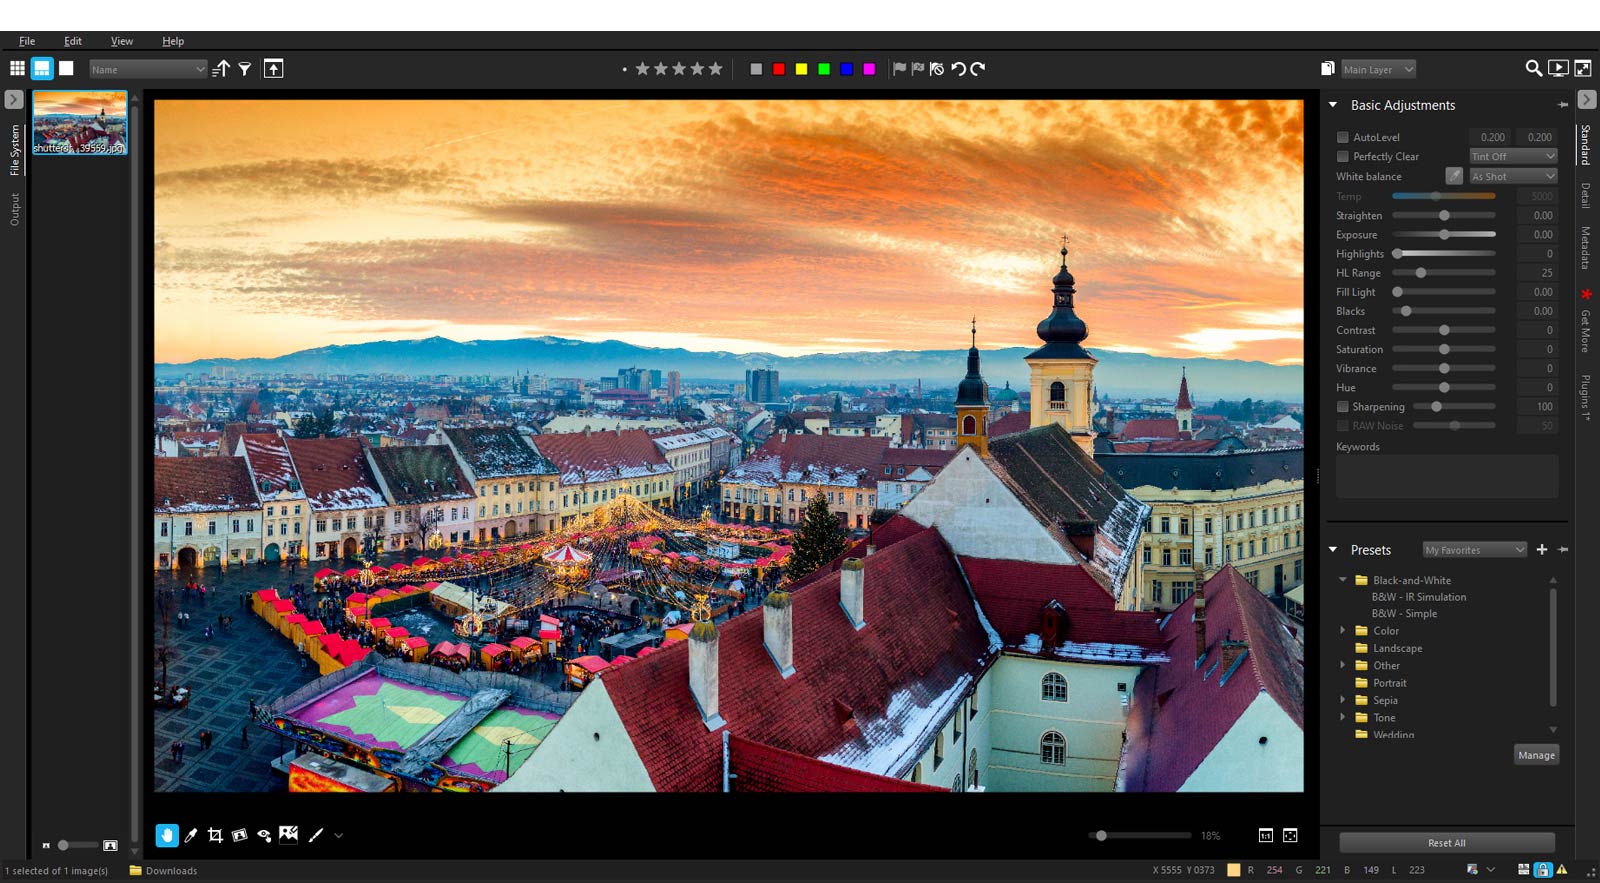Open the Tint Off dropdown

click(1513, 156)
